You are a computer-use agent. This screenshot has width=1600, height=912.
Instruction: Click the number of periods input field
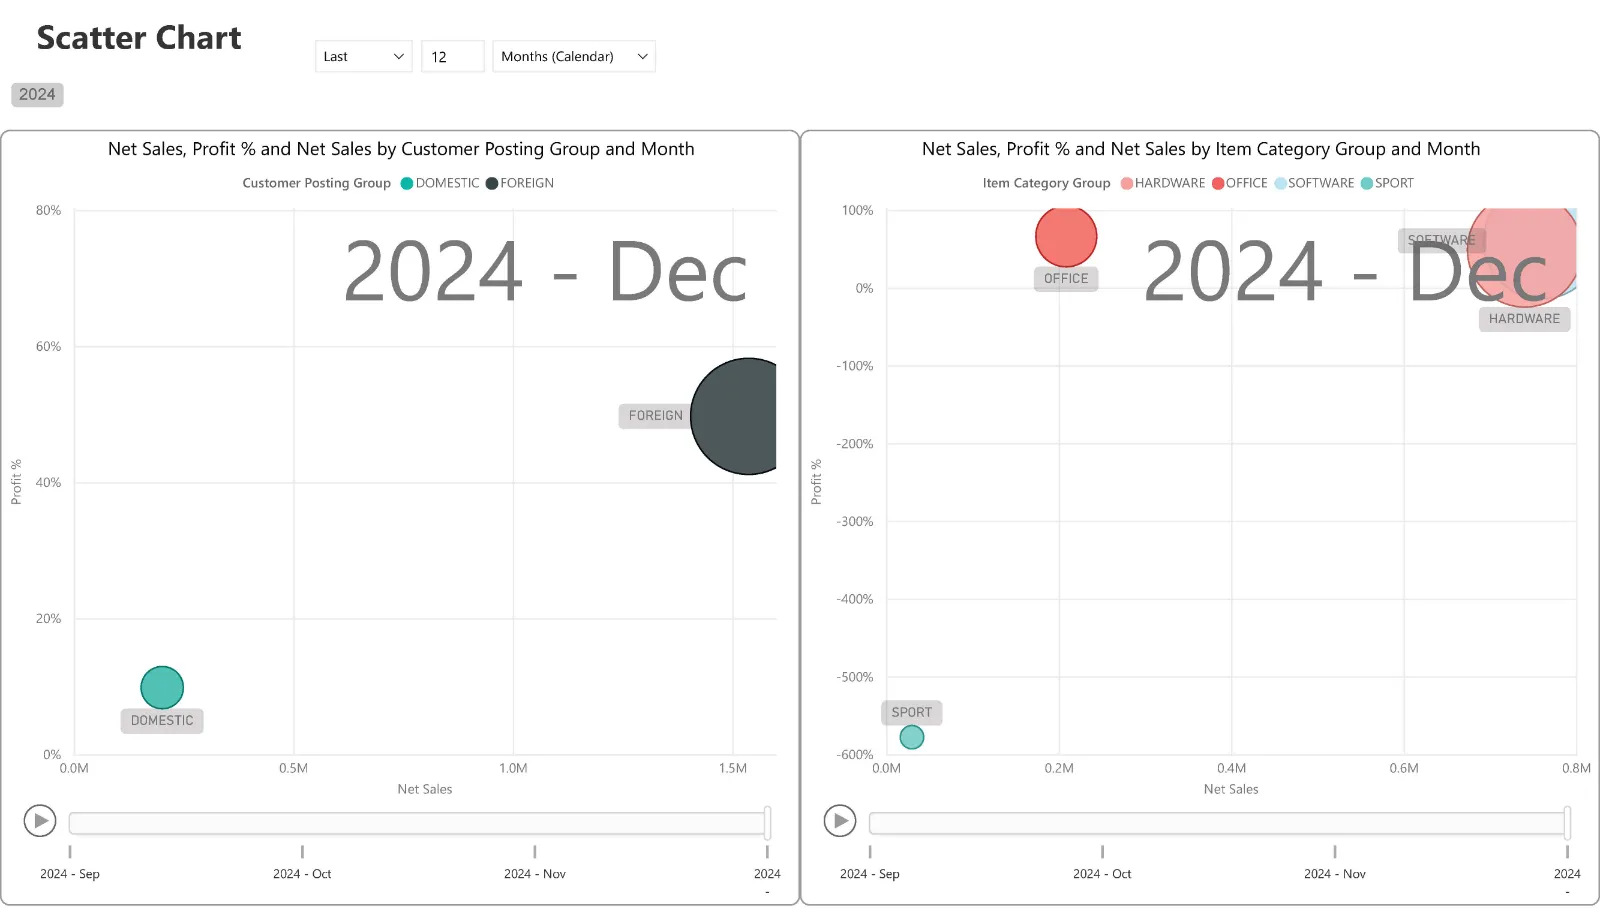click(452, 57)
